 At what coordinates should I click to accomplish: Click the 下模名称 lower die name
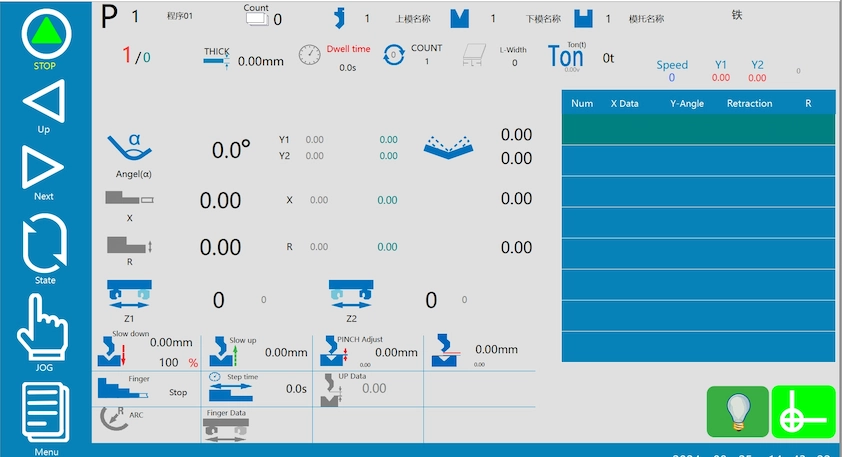pos(543,19)
